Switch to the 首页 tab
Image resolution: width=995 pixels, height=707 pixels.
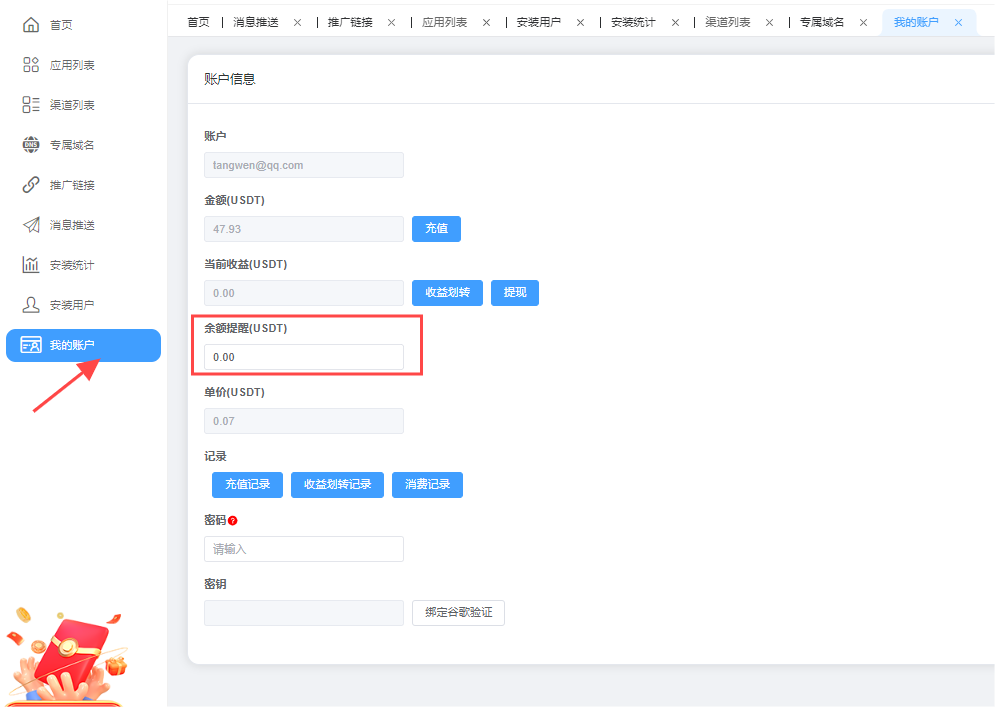(198, 22)
